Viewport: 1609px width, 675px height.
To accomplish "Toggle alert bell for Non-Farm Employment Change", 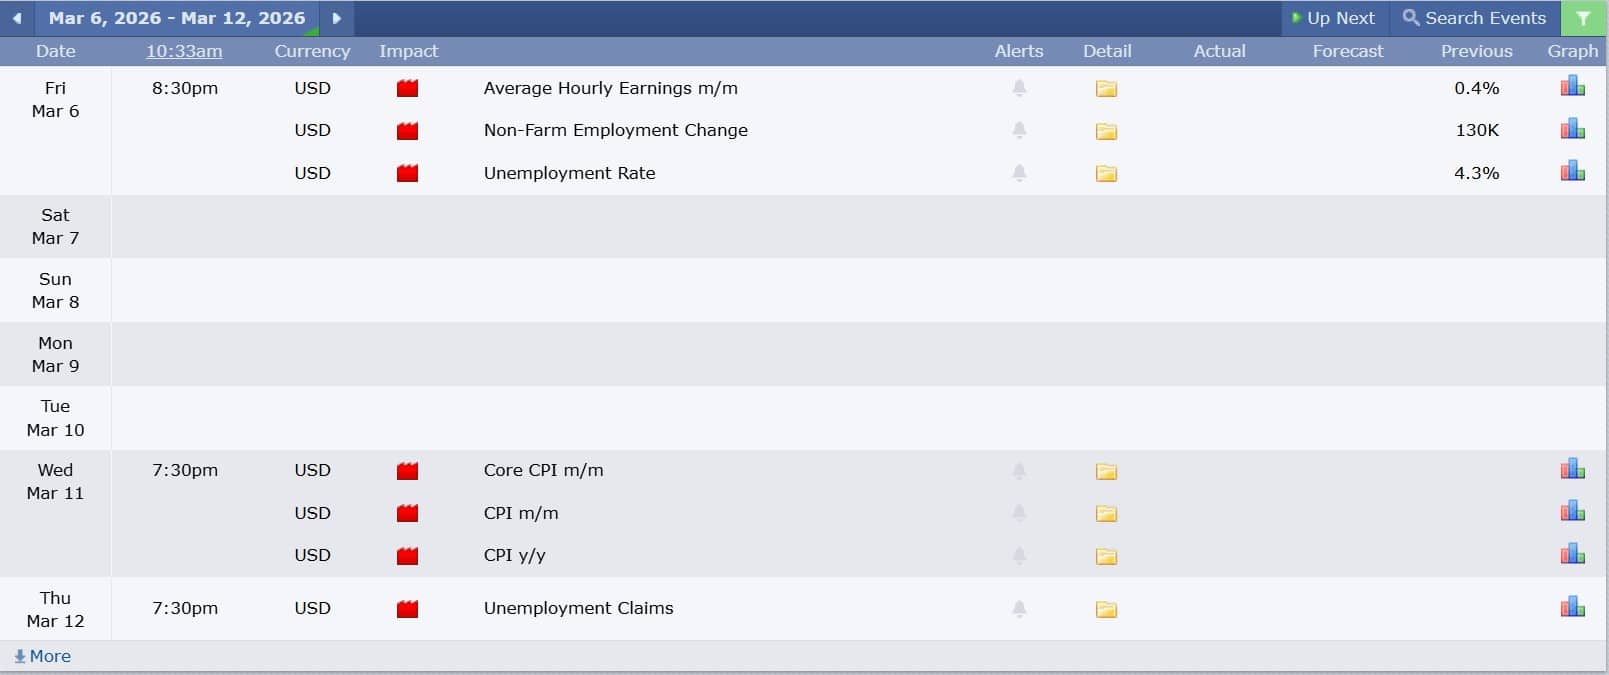I will pos(1019,130).
